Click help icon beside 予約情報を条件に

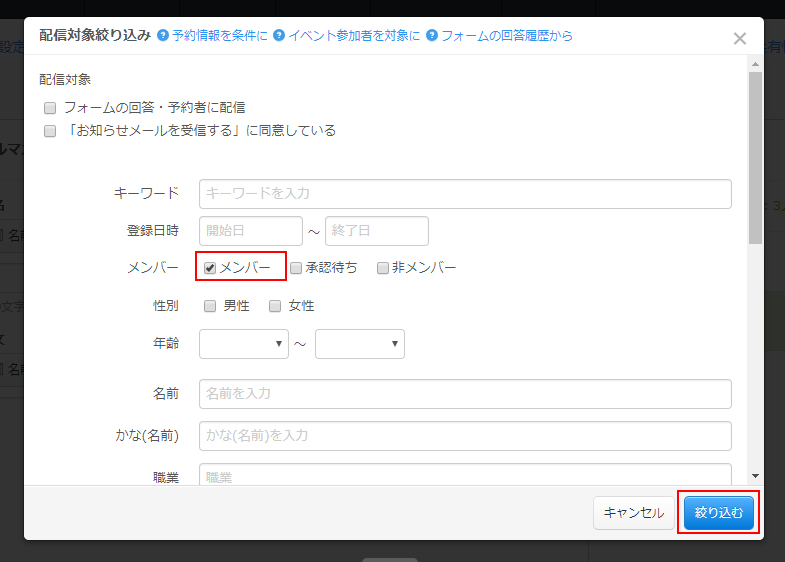(x=163, y=36)
